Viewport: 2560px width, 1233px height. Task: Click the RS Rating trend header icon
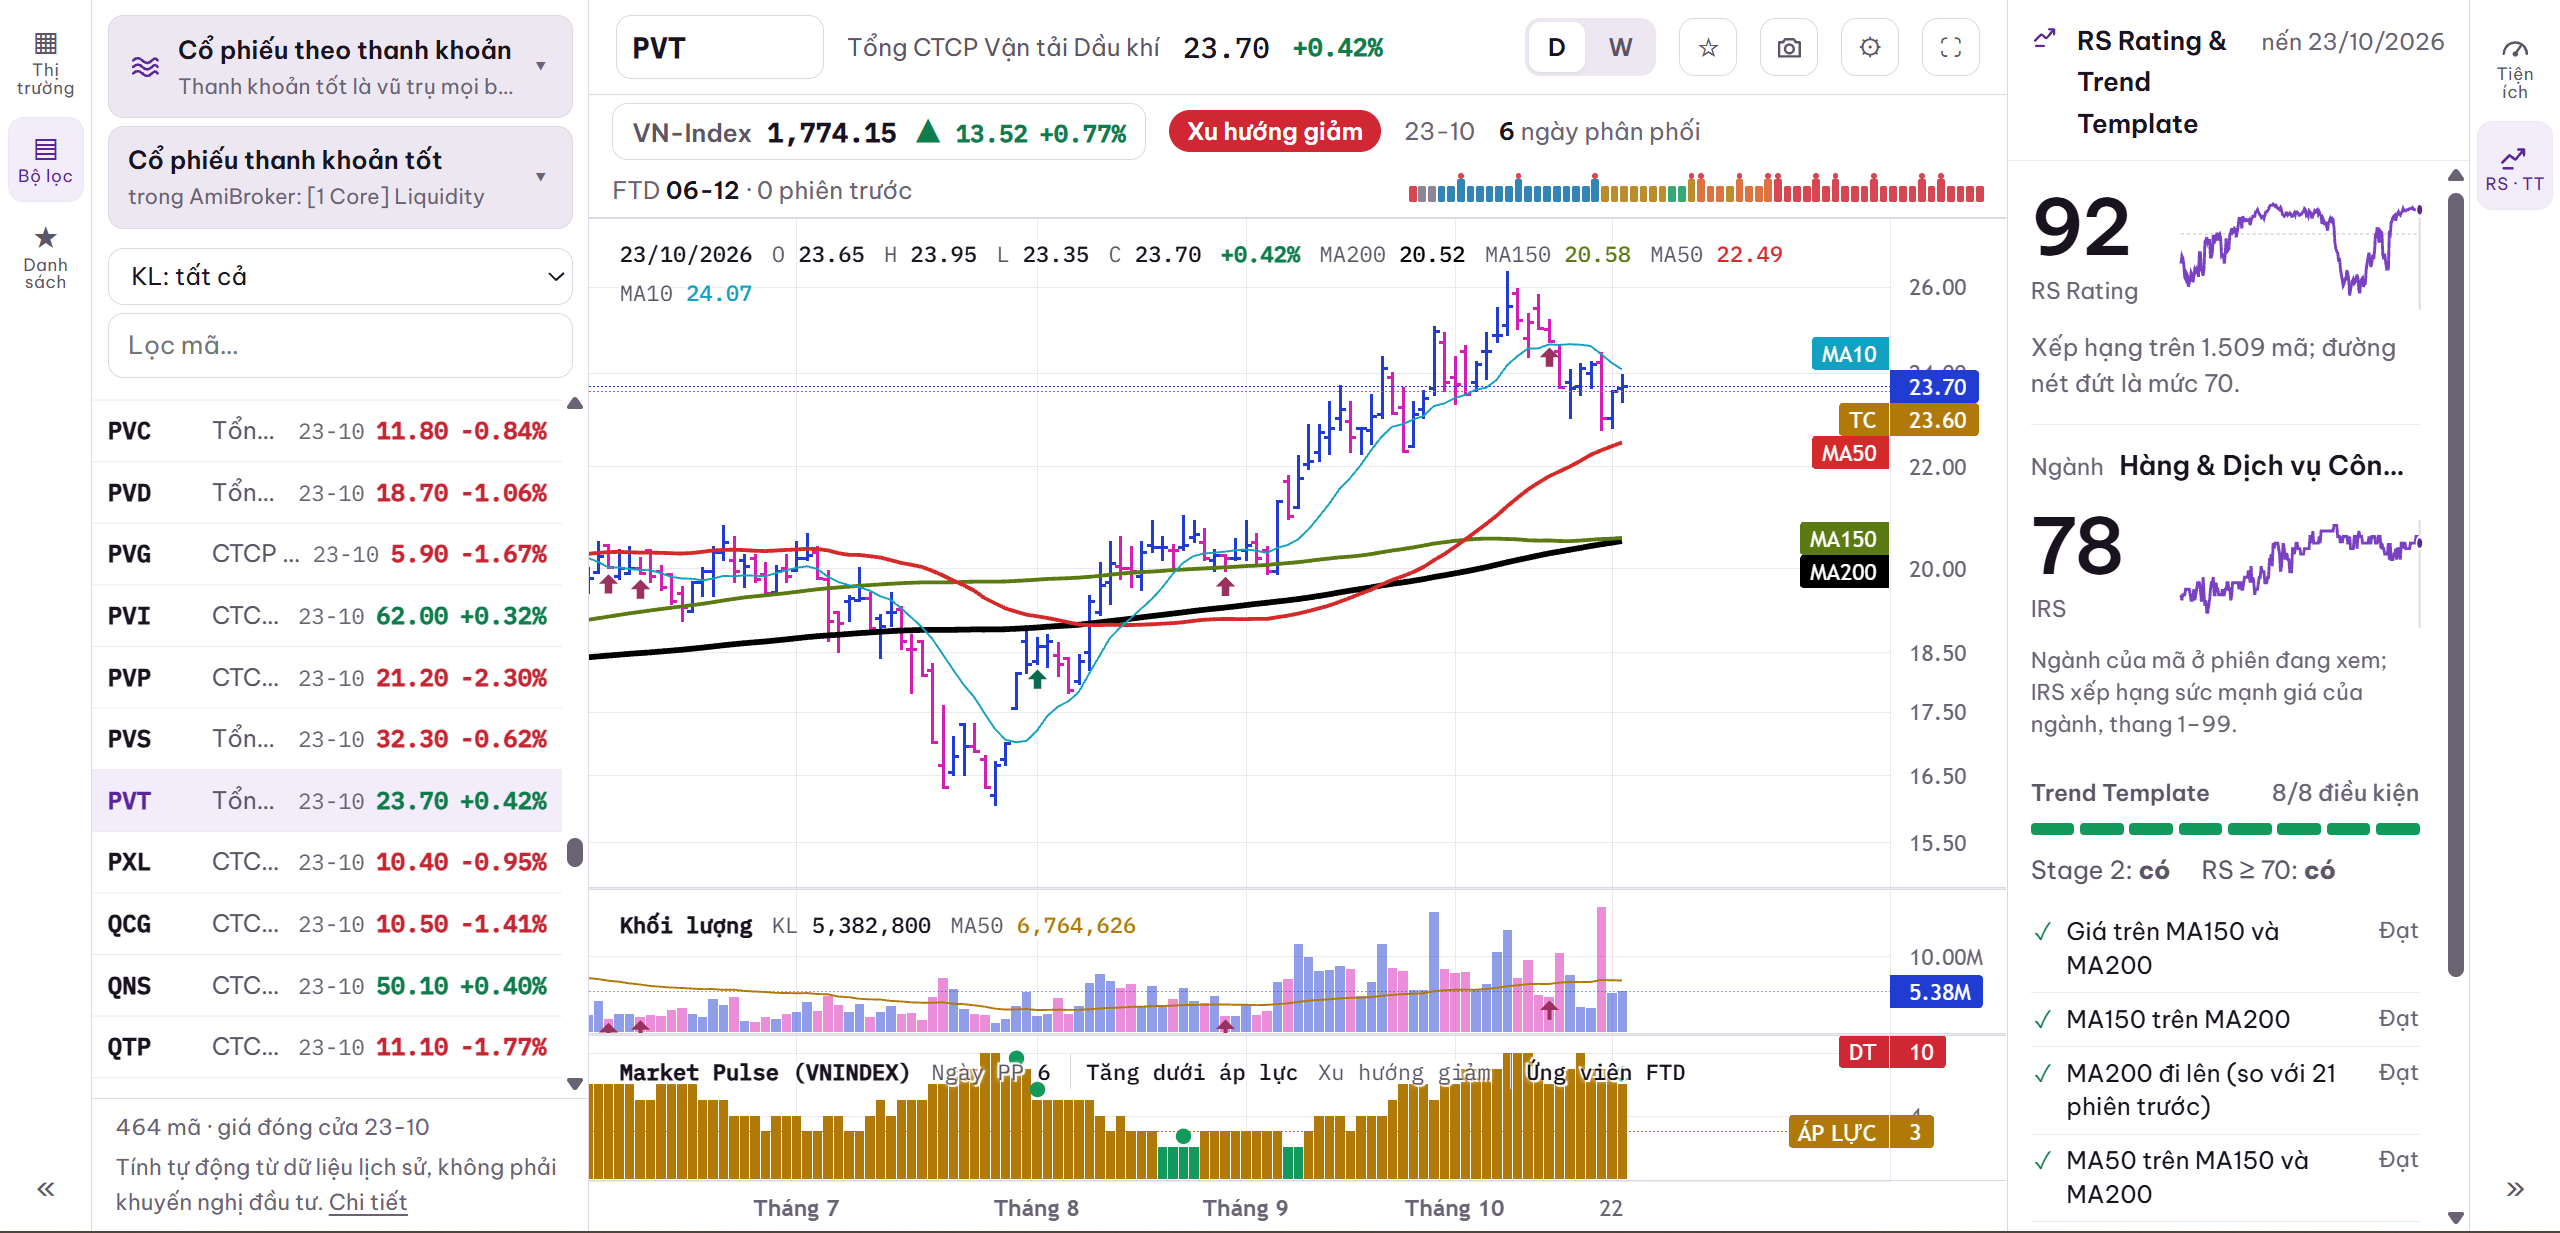[x=2045, y=40]
